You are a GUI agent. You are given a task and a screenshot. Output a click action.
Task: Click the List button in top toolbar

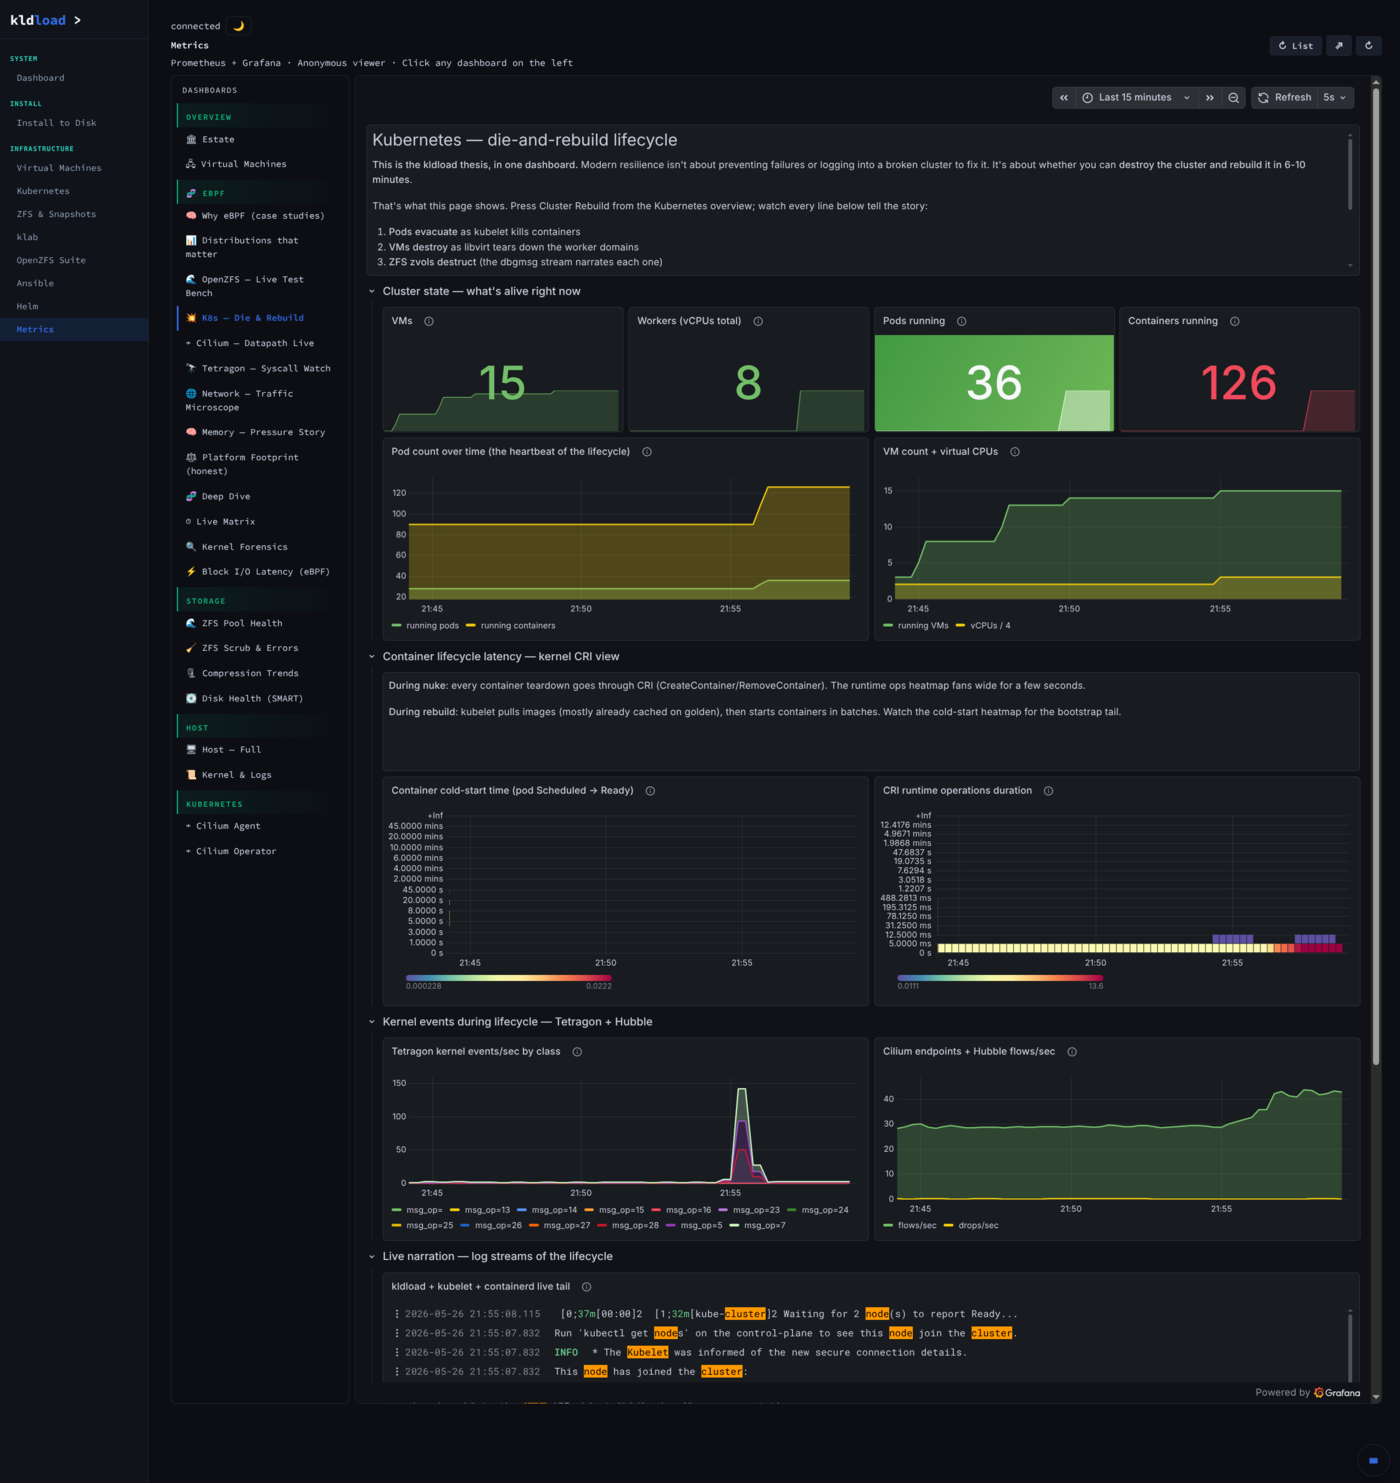pyautogui.click(x=1296, y=45)
